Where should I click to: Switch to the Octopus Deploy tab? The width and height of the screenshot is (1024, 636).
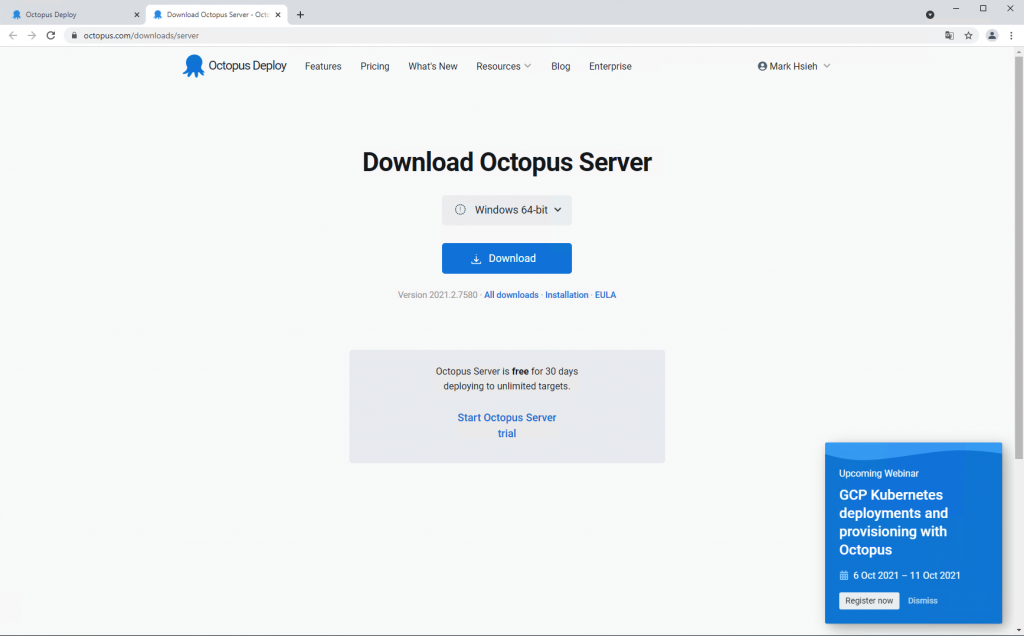tap(72, 14)
